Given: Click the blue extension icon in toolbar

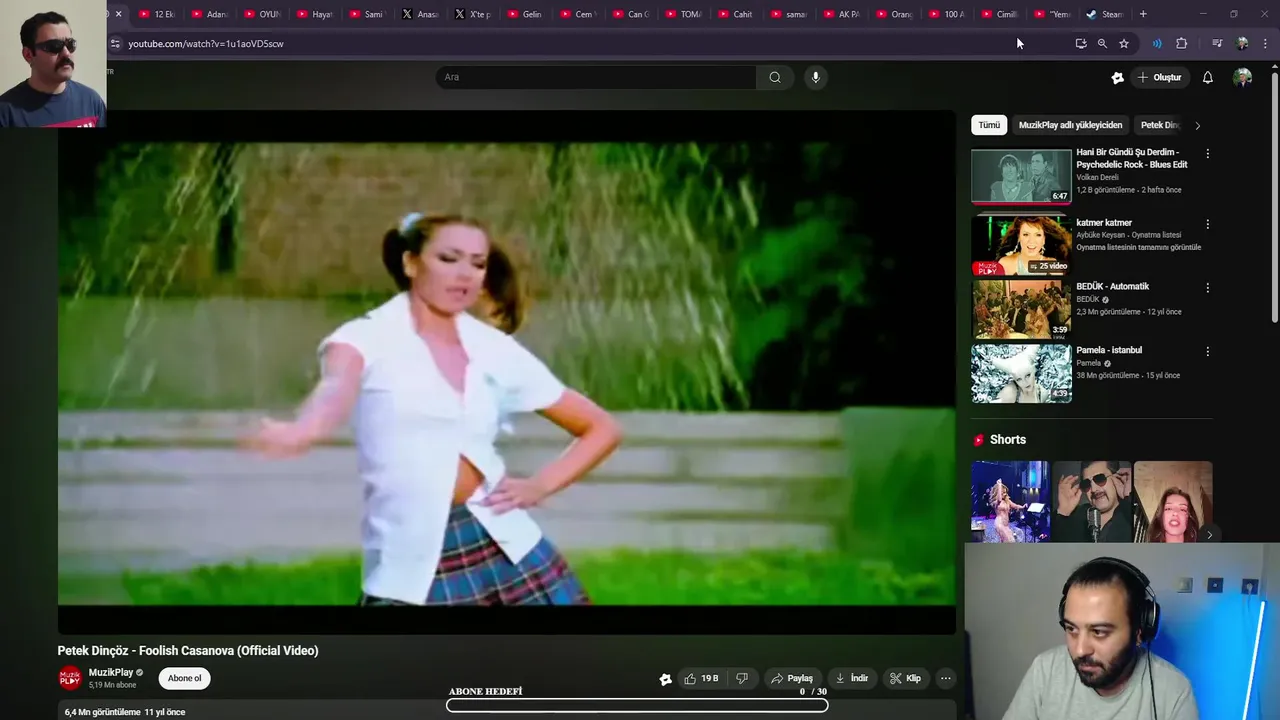Looking at the screenshot, I should 1157,43.
